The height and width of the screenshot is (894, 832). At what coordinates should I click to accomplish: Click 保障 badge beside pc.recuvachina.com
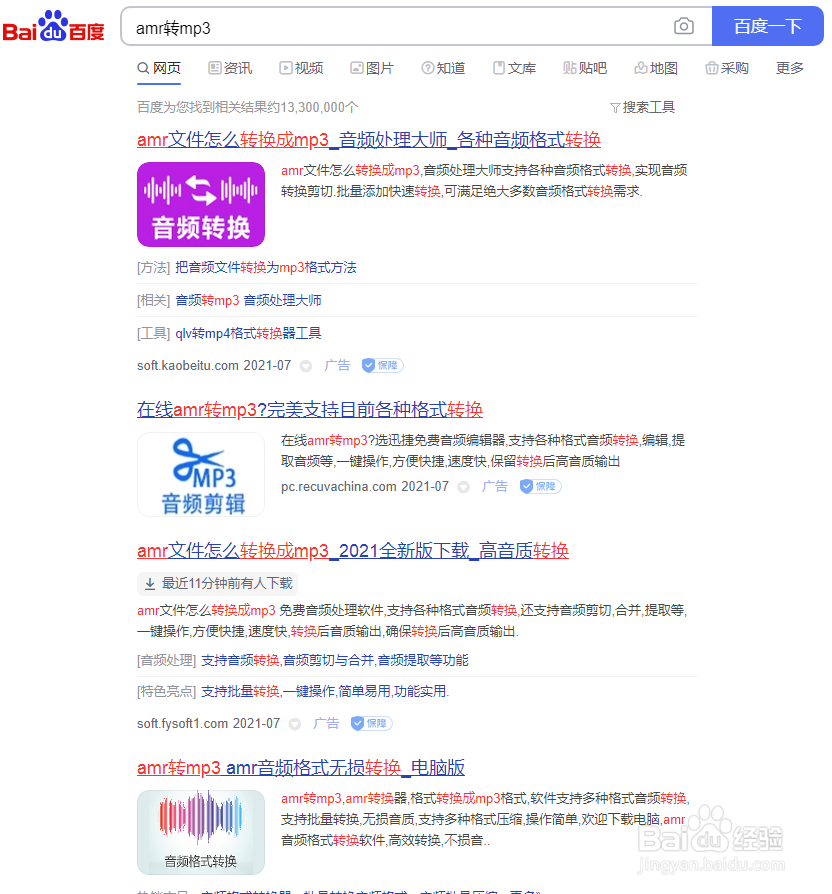[541, 486]
